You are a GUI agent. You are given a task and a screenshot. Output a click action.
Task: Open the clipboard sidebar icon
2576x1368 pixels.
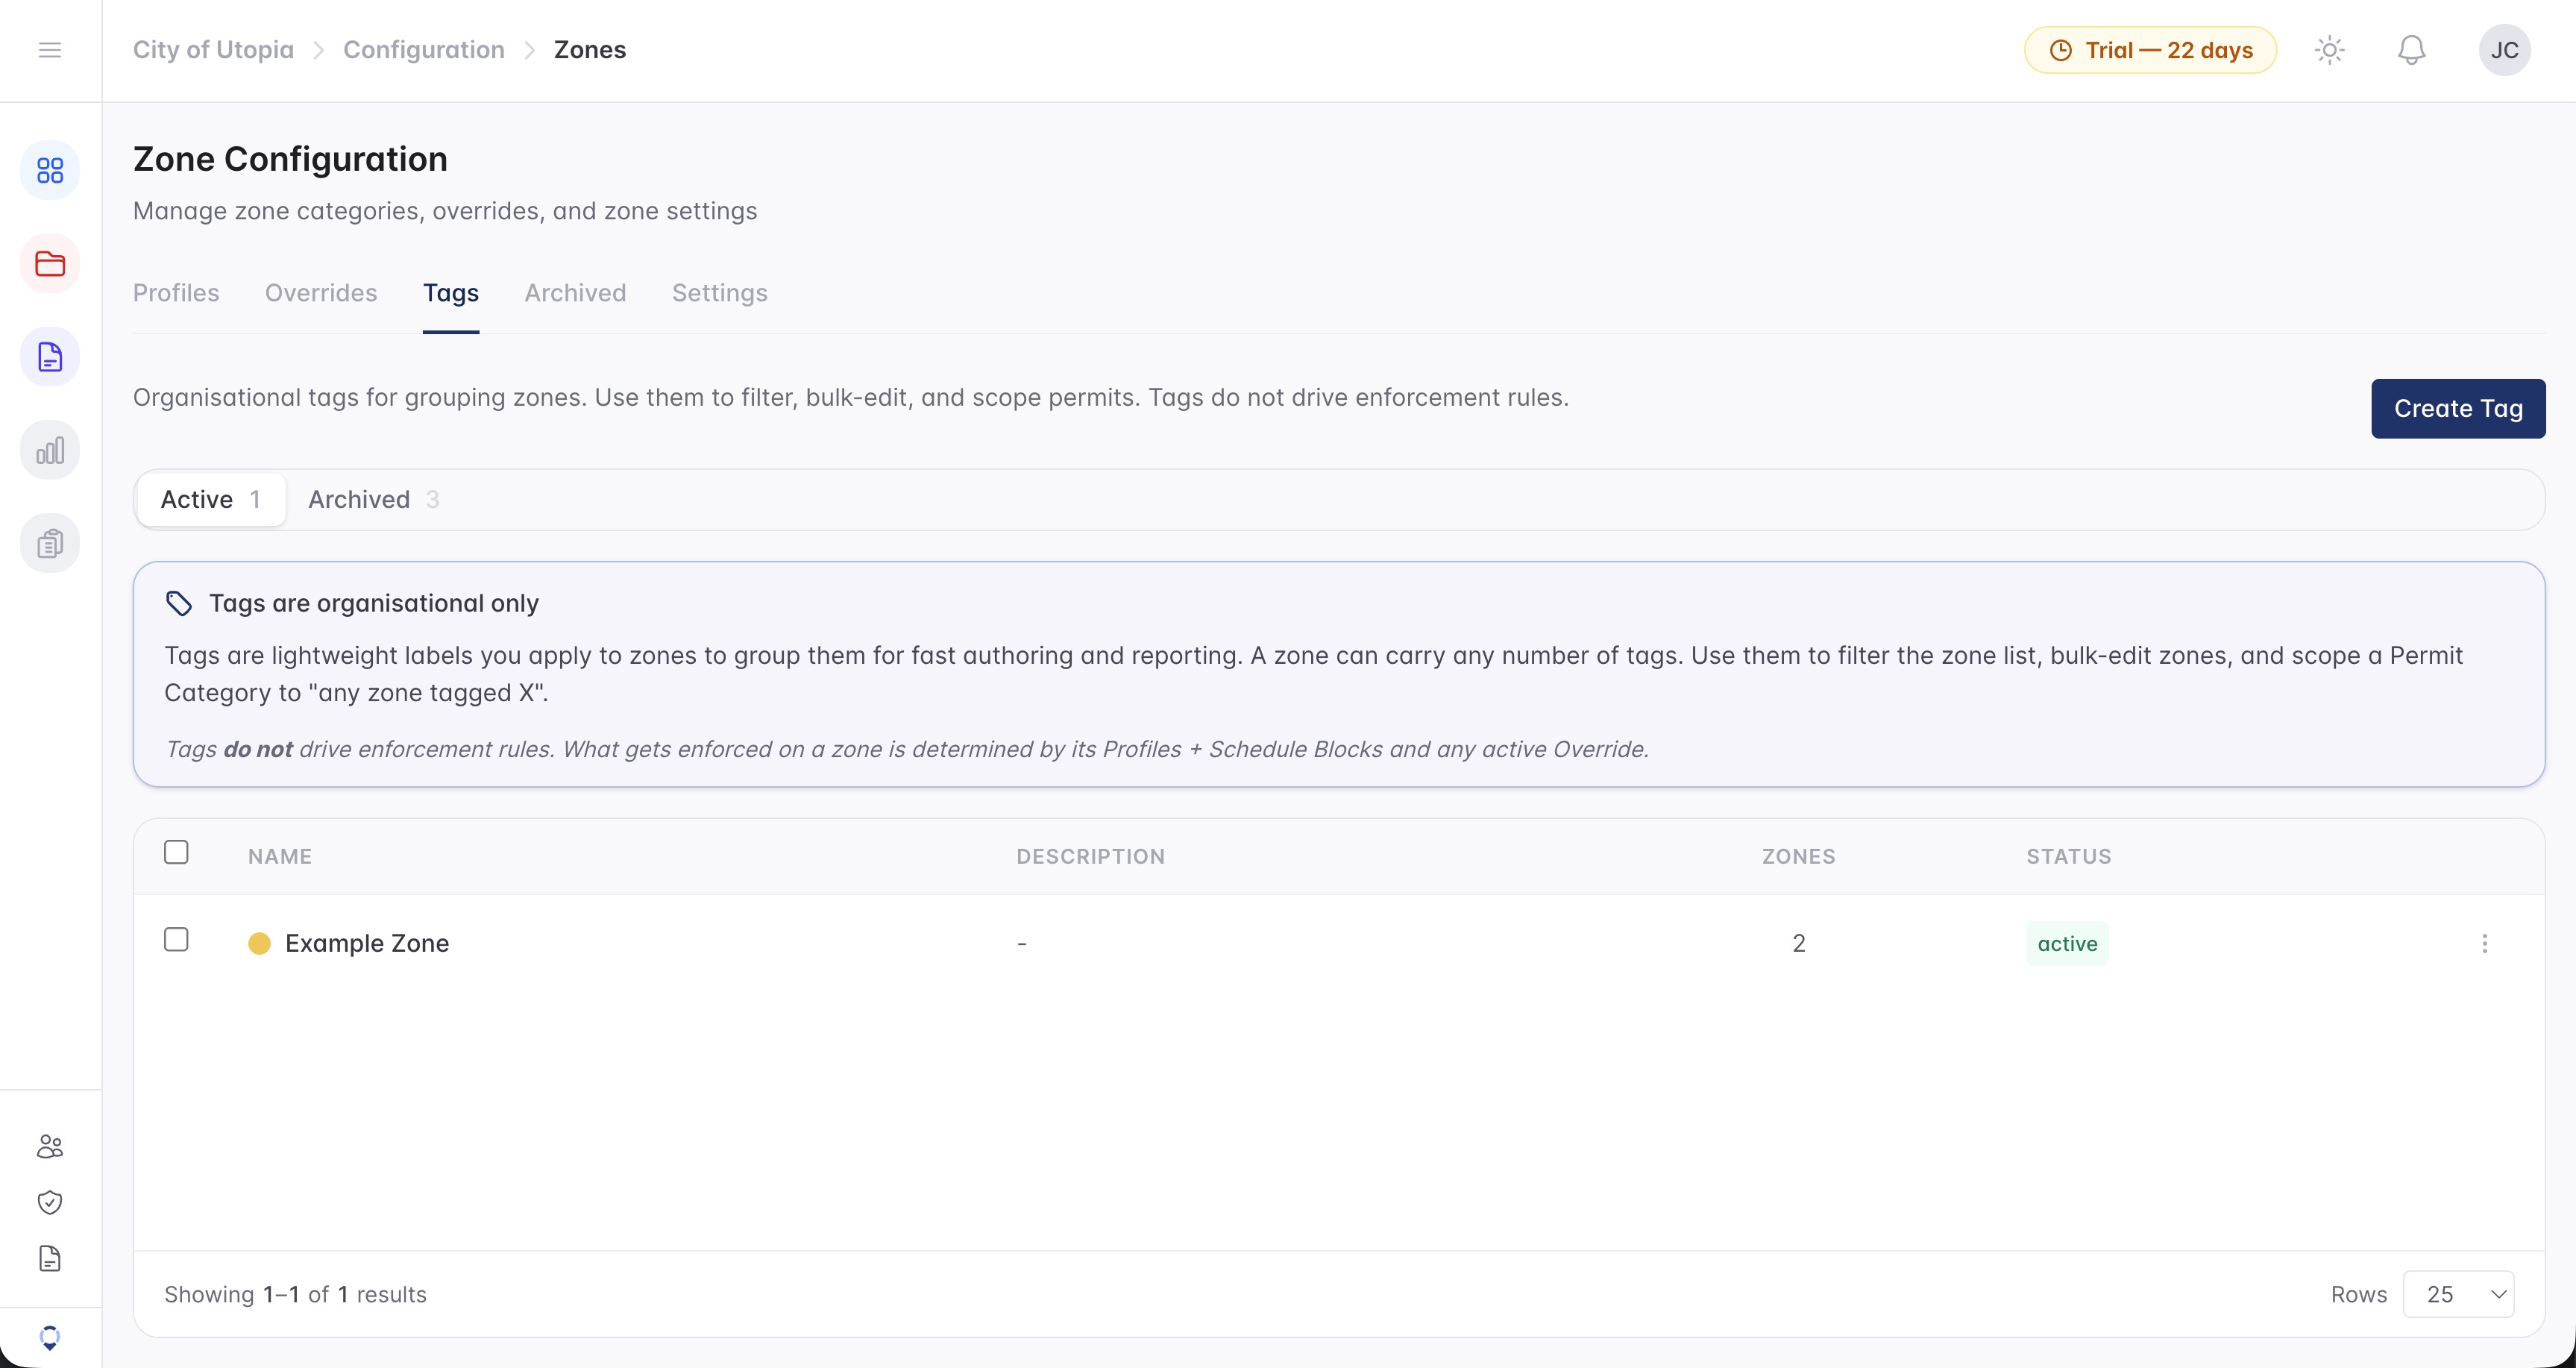(x=50, y=543)
